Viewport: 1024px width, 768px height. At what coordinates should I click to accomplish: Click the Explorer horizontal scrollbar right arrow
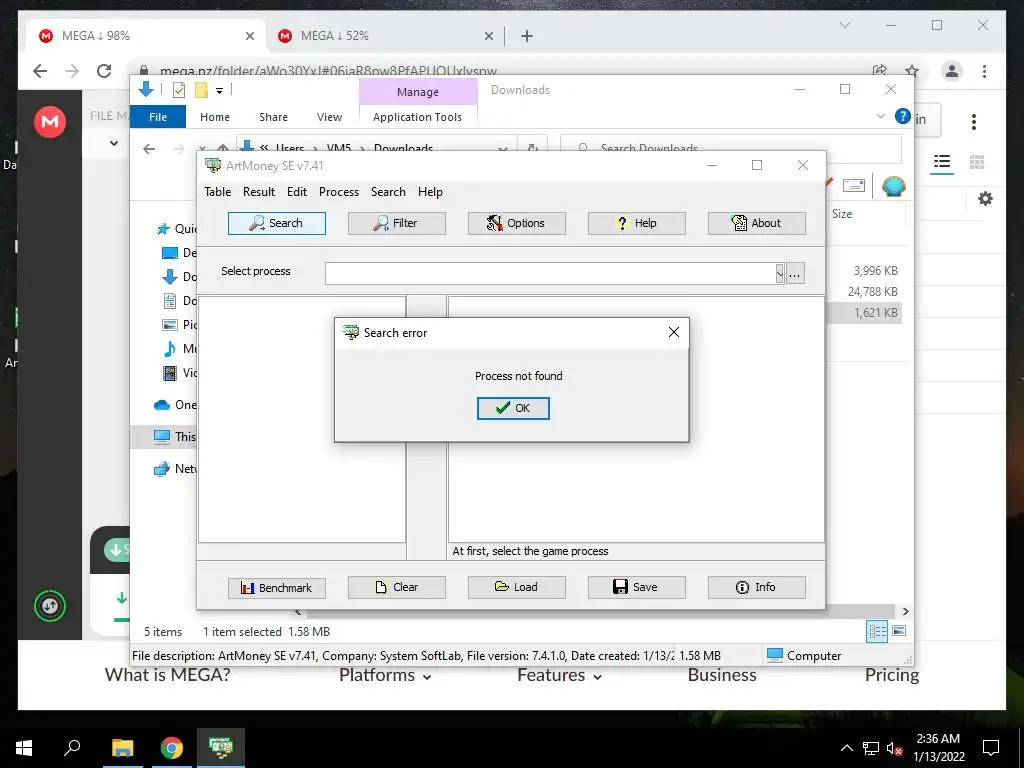tap(905, 611)
